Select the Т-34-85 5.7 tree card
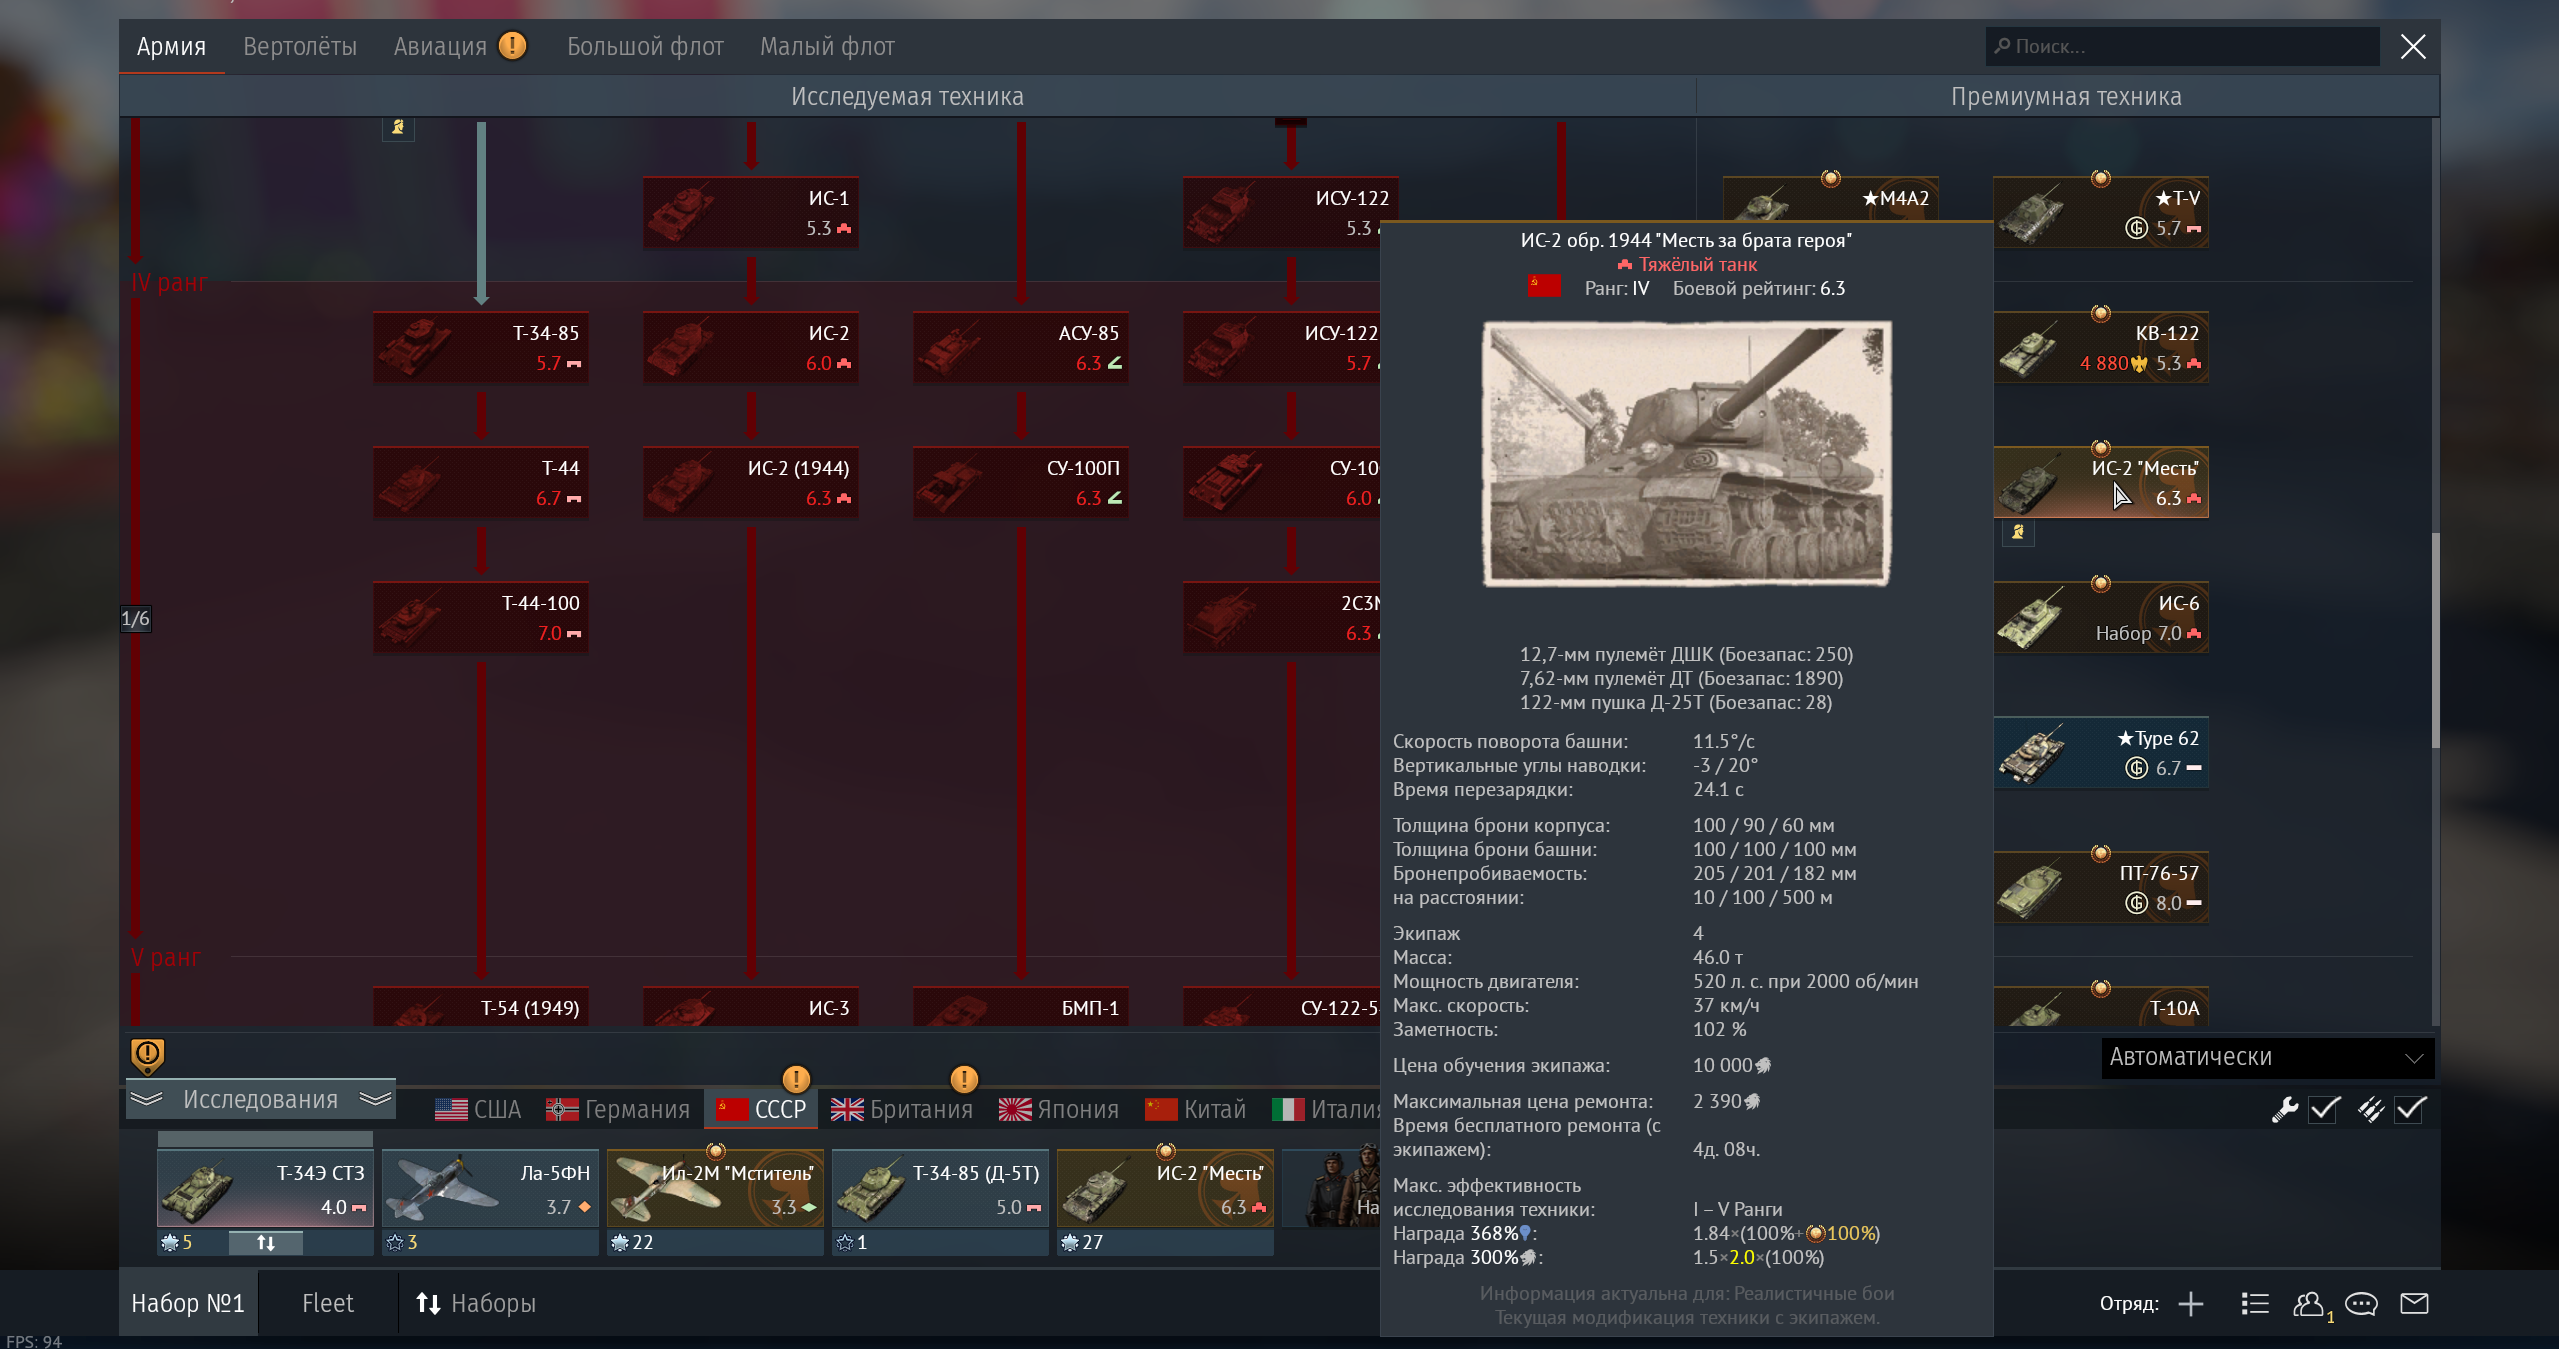The image size is (2559, 1349). pos(481,348)
